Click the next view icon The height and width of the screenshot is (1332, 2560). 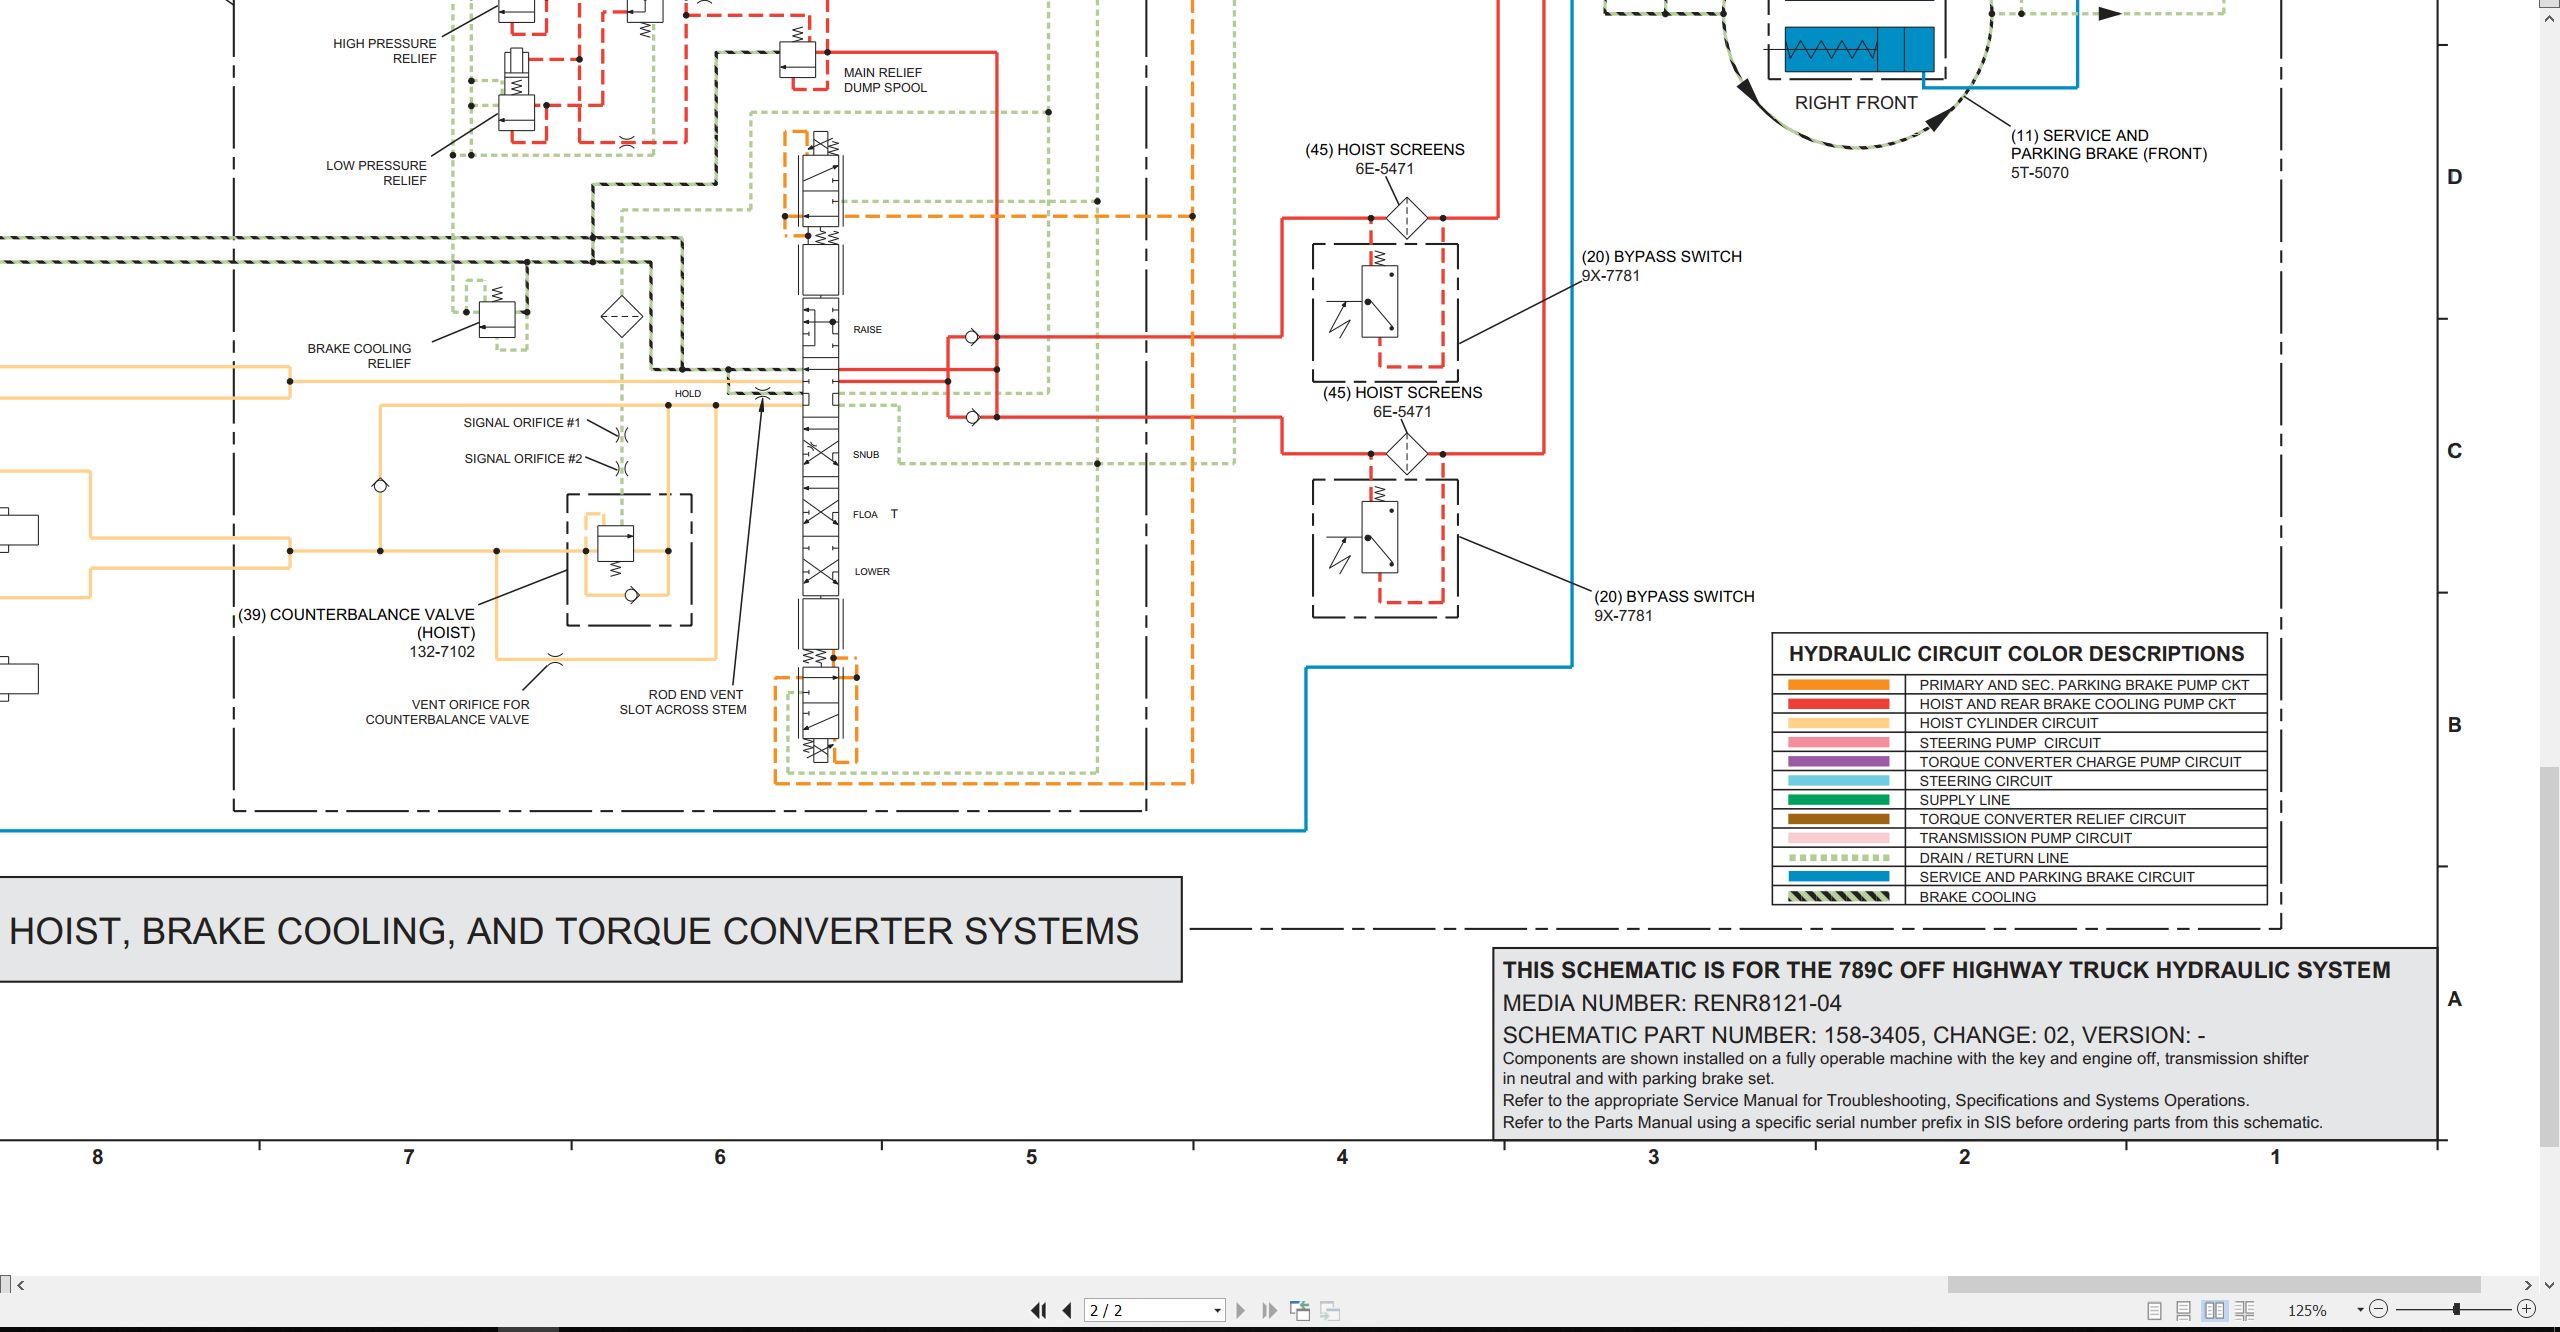click(x=1330, y=1310)
